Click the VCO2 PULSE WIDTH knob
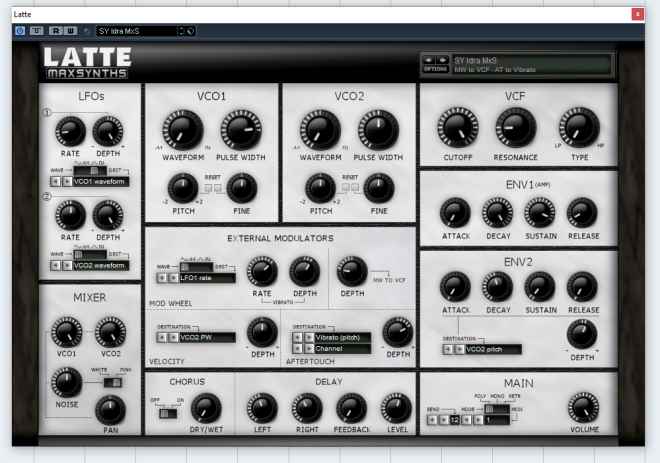Image resolution: width=660 pixels, height=463 pixels. pyautogui.click(x=378, y=130)
